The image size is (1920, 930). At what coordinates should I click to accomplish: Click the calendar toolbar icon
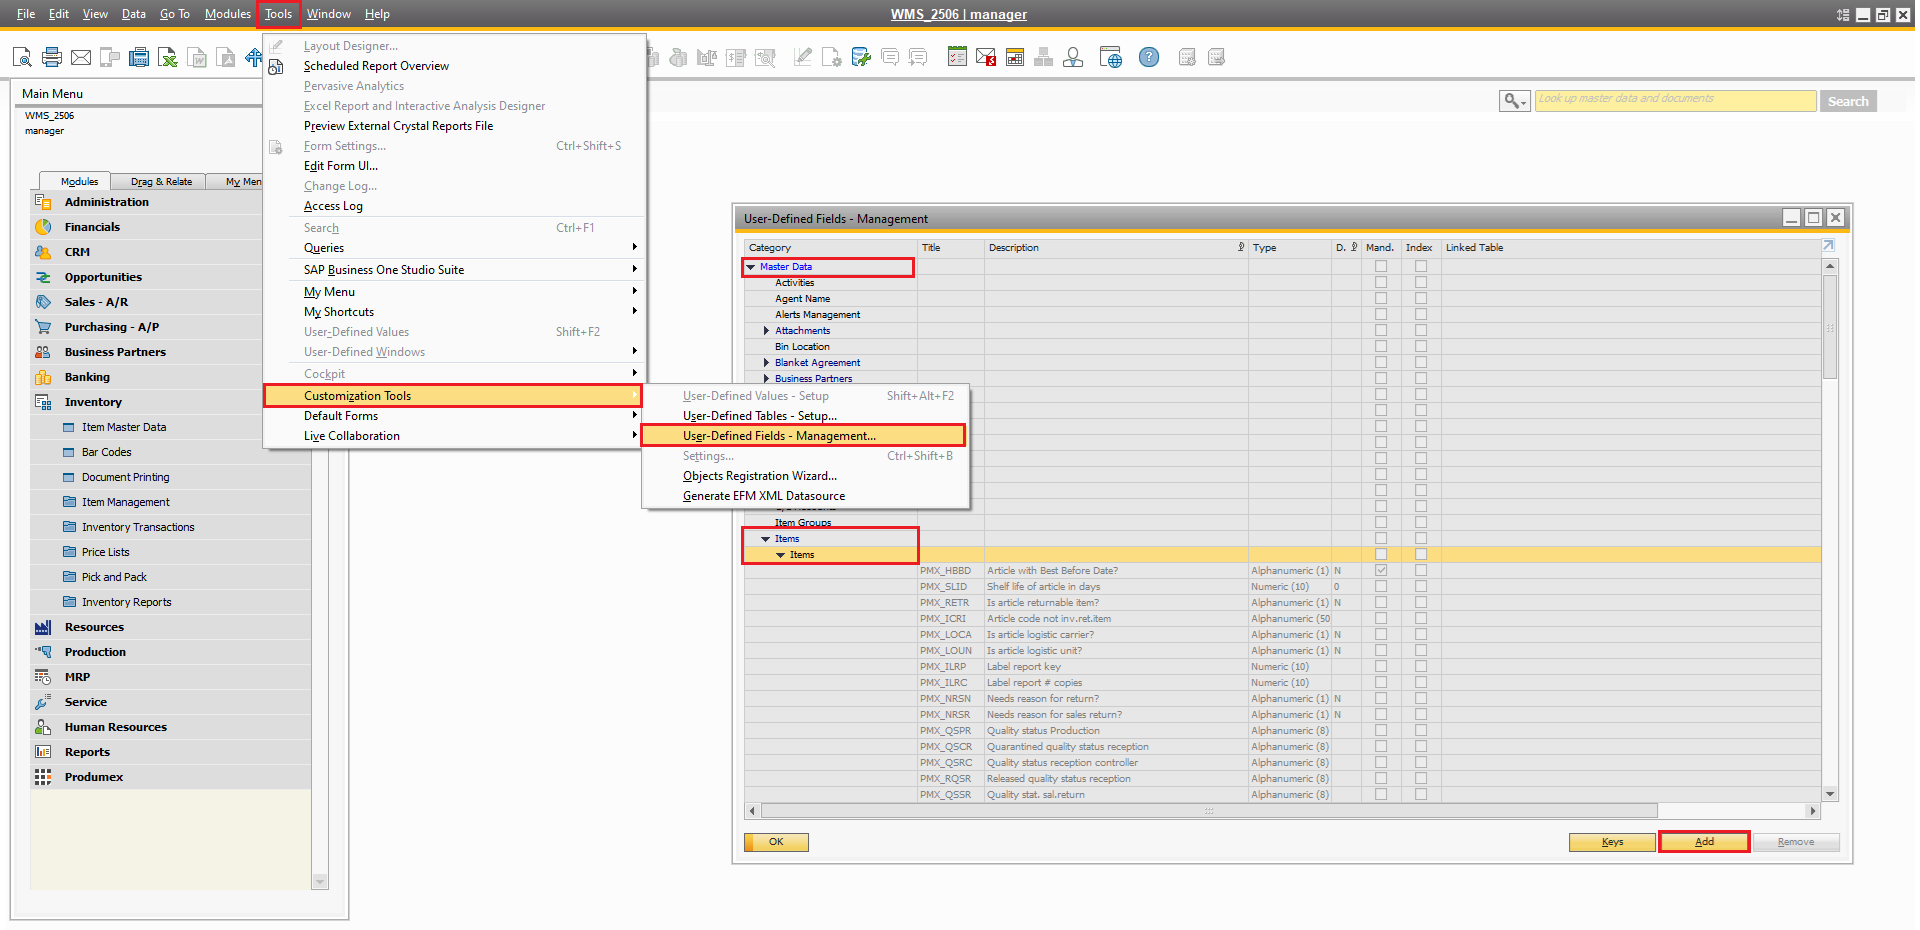point(1014,57)
